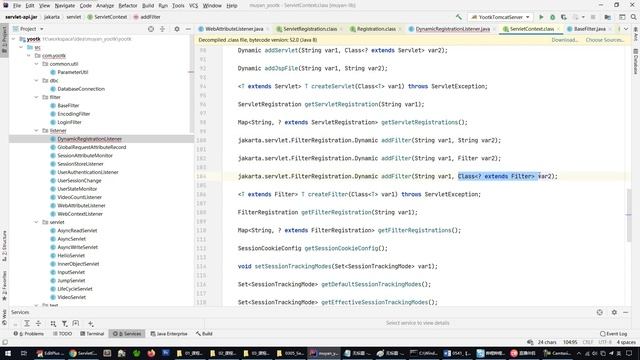The width and height of the screenshot is (640, 360).
Task: Open YootkTomcatServer run configuration dropdown
Action: (500, 17)
